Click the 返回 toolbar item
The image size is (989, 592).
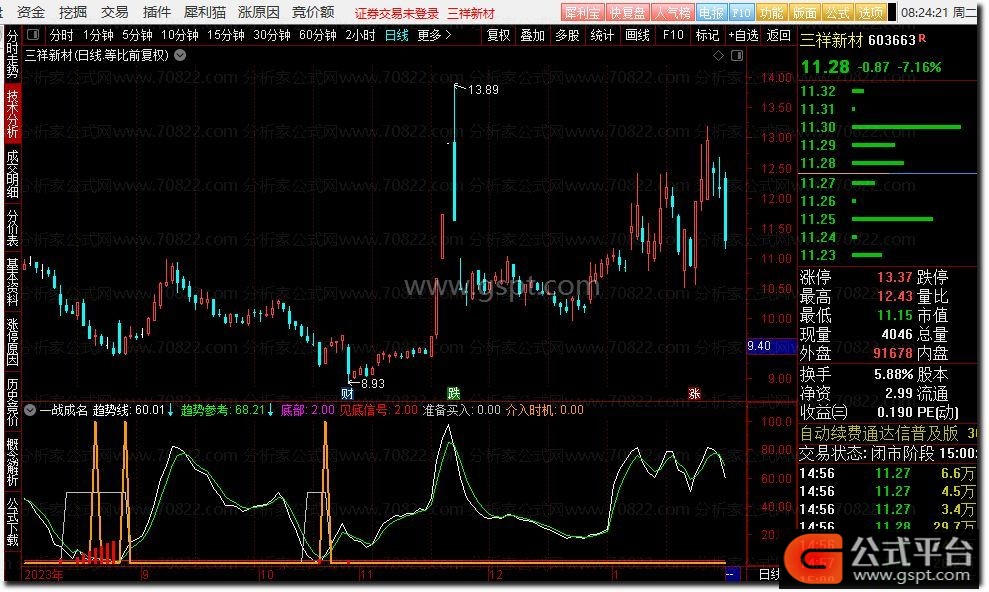[x=778, y=35]
